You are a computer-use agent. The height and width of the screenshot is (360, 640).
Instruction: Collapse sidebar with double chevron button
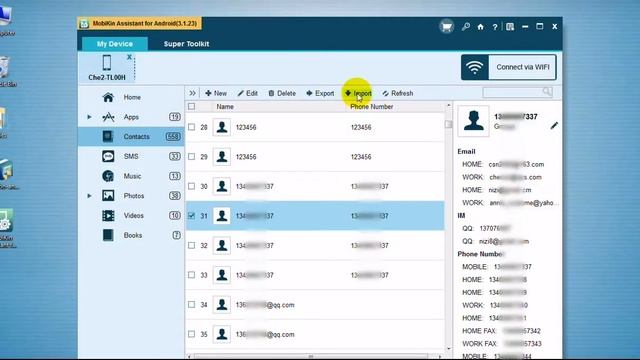pos(192,93)
